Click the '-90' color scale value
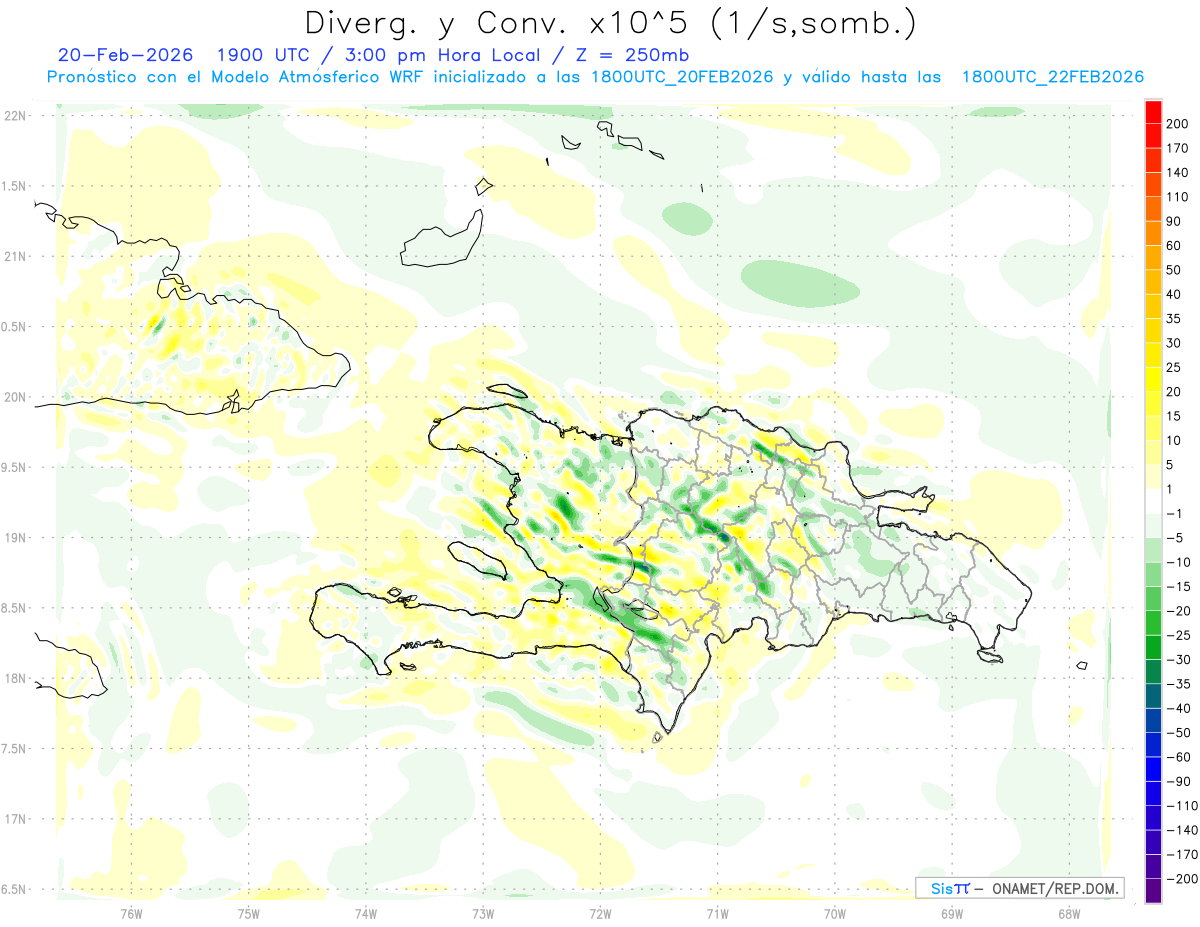Image resolution: width=1200 pixels, height=927 pixels. point(1178,781)
